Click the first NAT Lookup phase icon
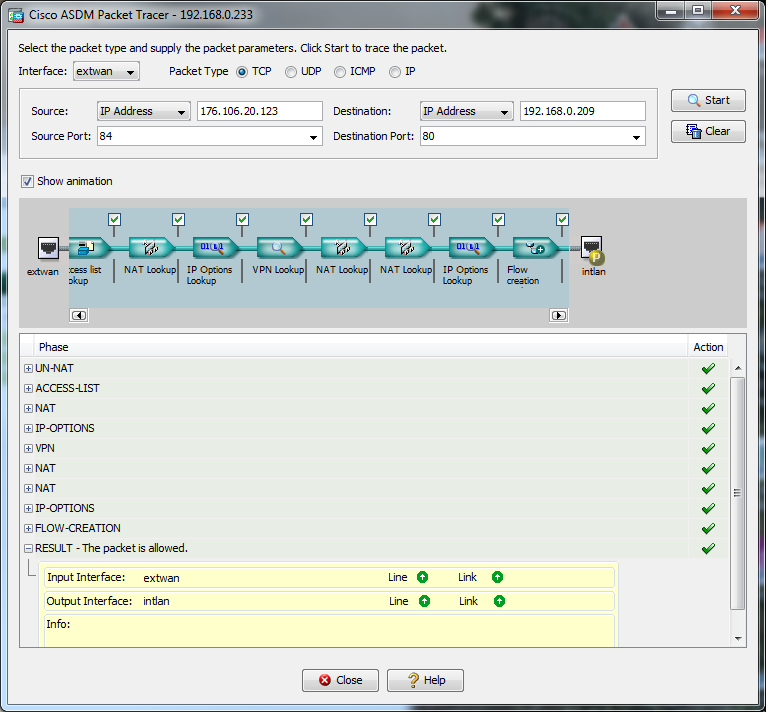Viewport: 766px width, 712px height. tap(151, 248)
